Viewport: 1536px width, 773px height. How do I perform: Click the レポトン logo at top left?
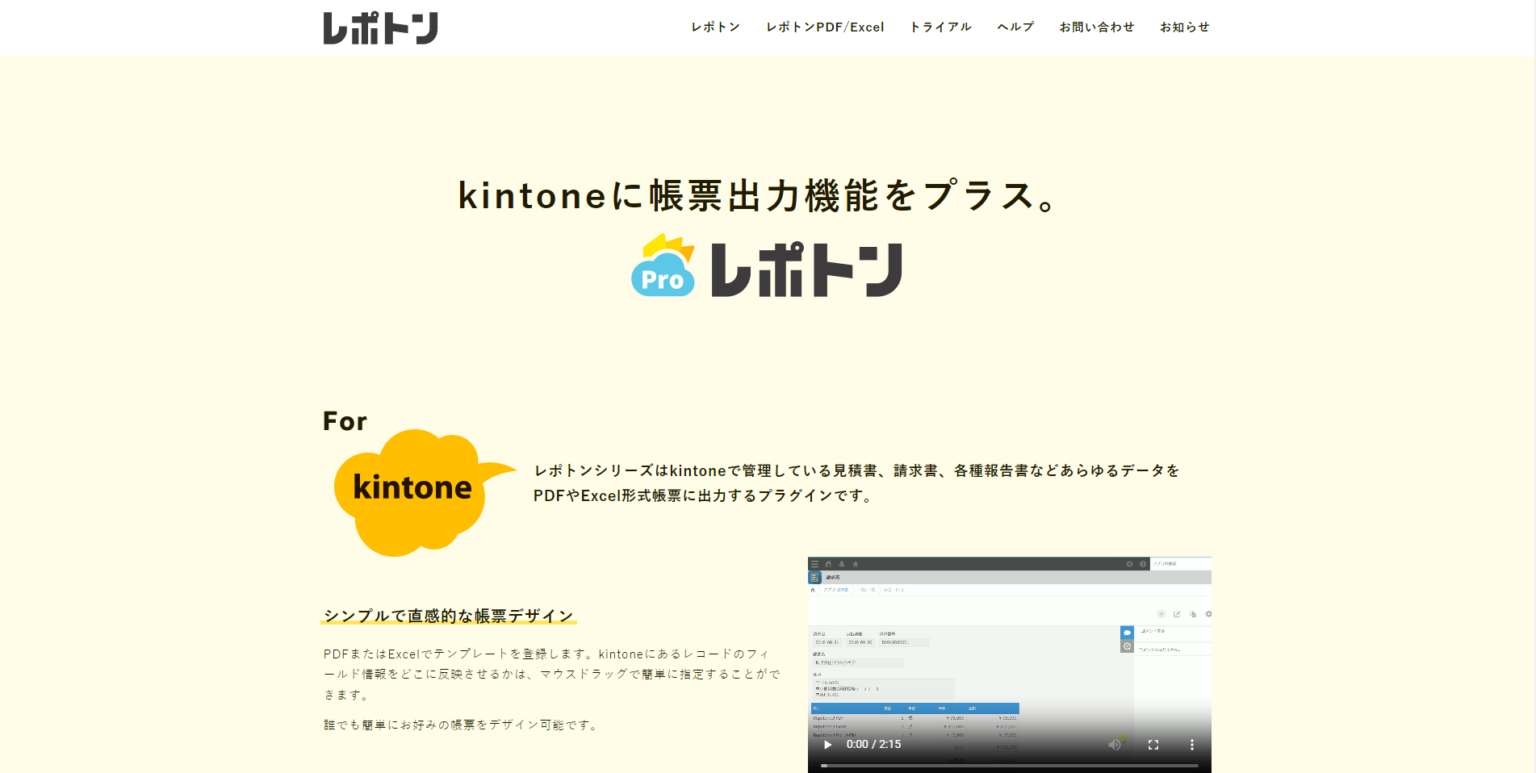point(381,27)
